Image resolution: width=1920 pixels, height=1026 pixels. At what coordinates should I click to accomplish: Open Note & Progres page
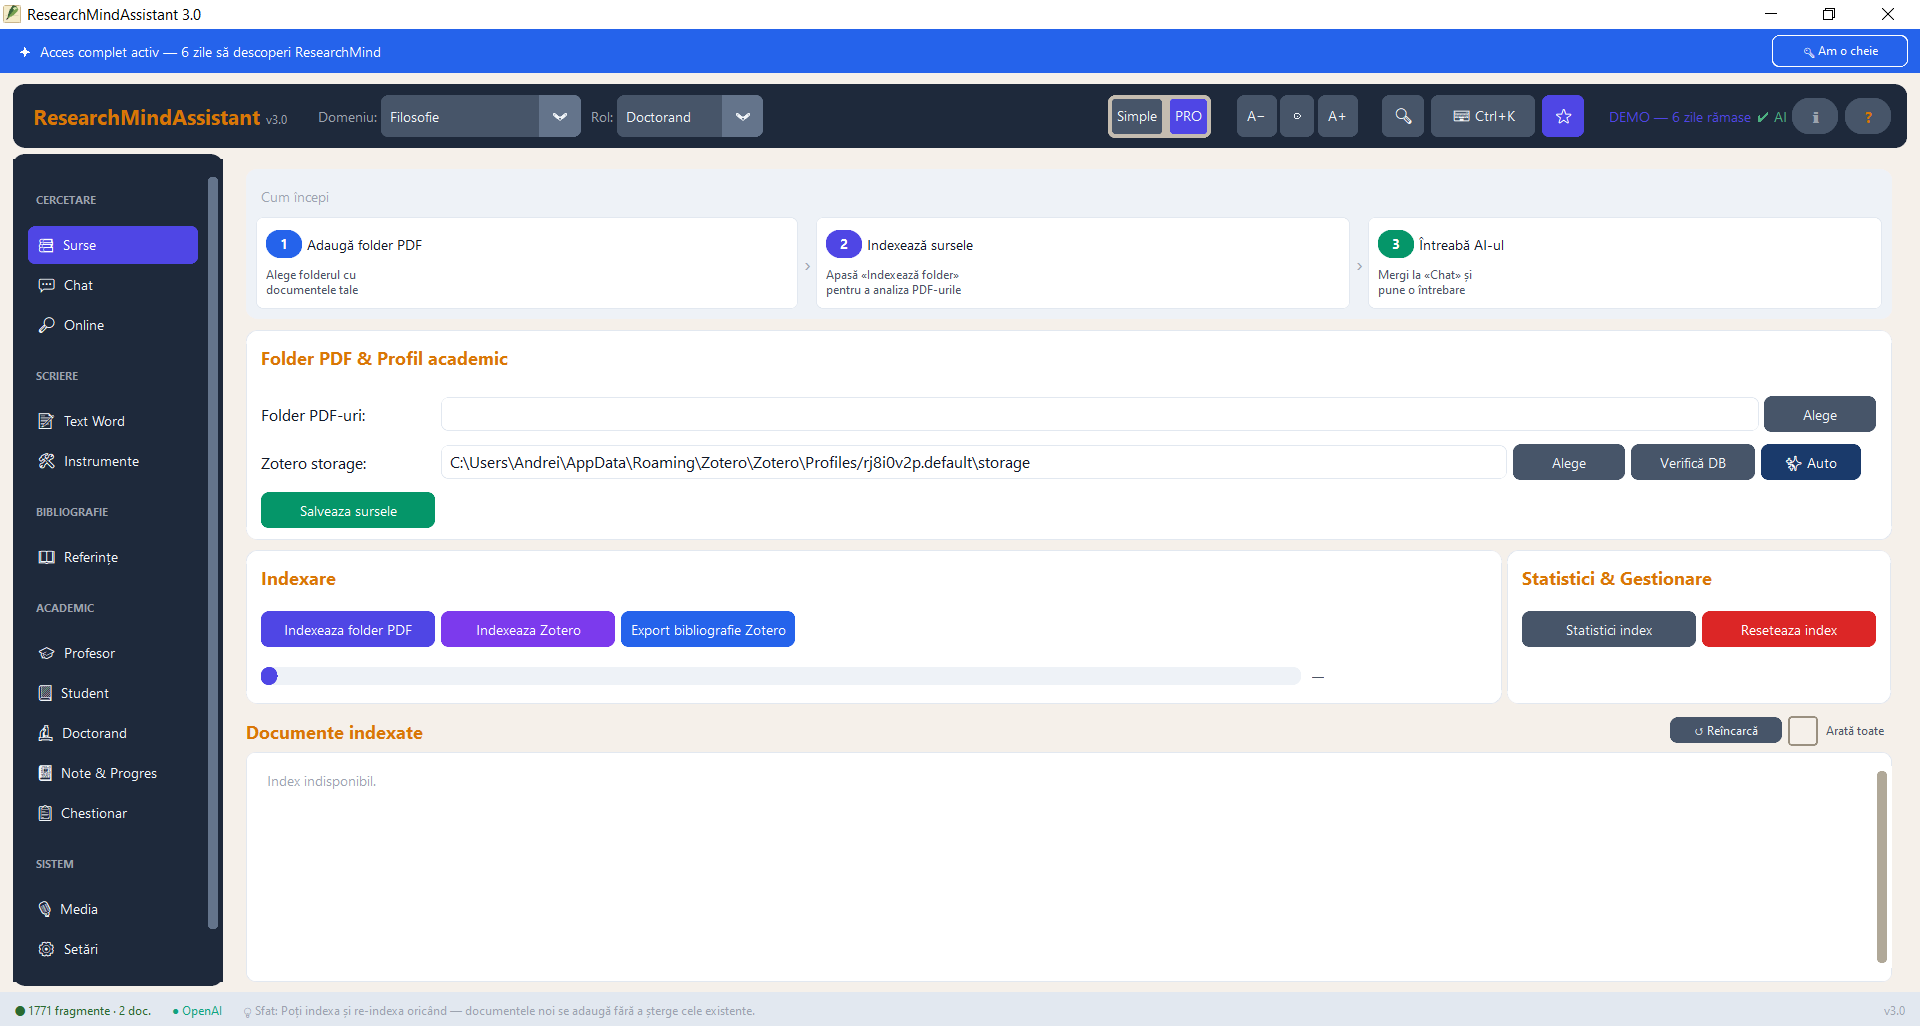pos(113,773)
